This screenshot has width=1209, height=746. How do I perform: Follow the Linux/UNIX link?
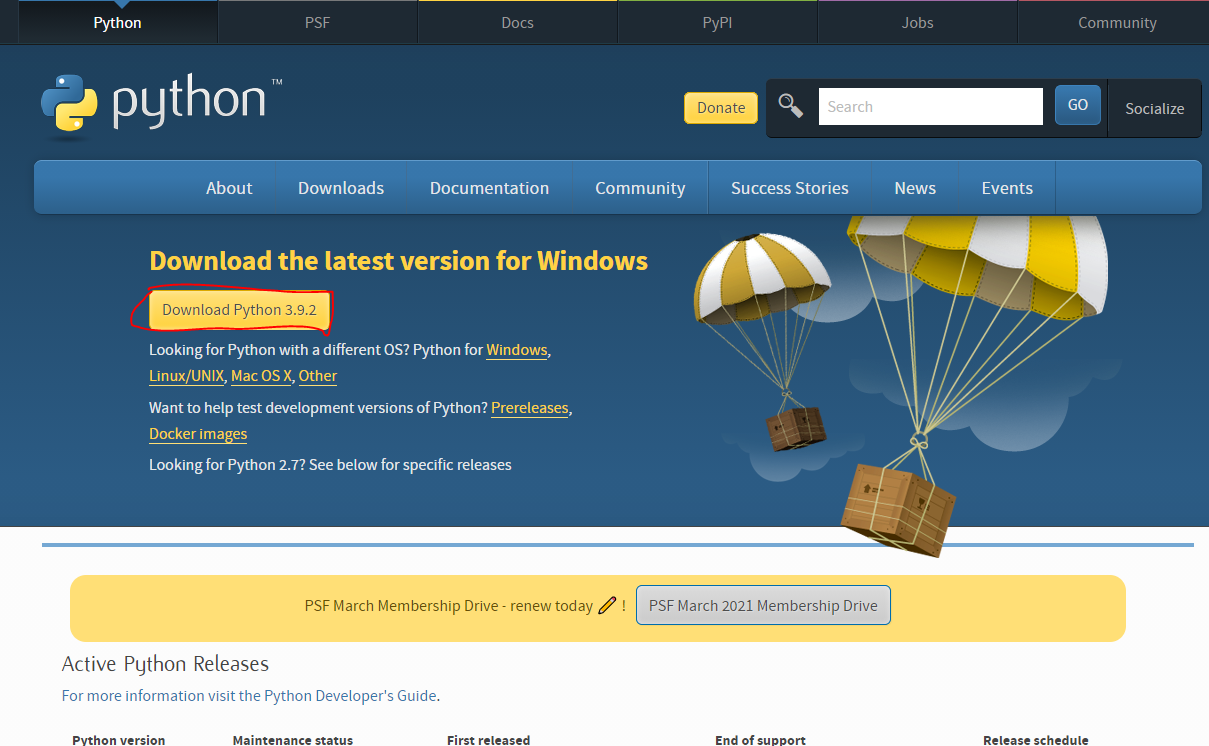coord(186,376)
